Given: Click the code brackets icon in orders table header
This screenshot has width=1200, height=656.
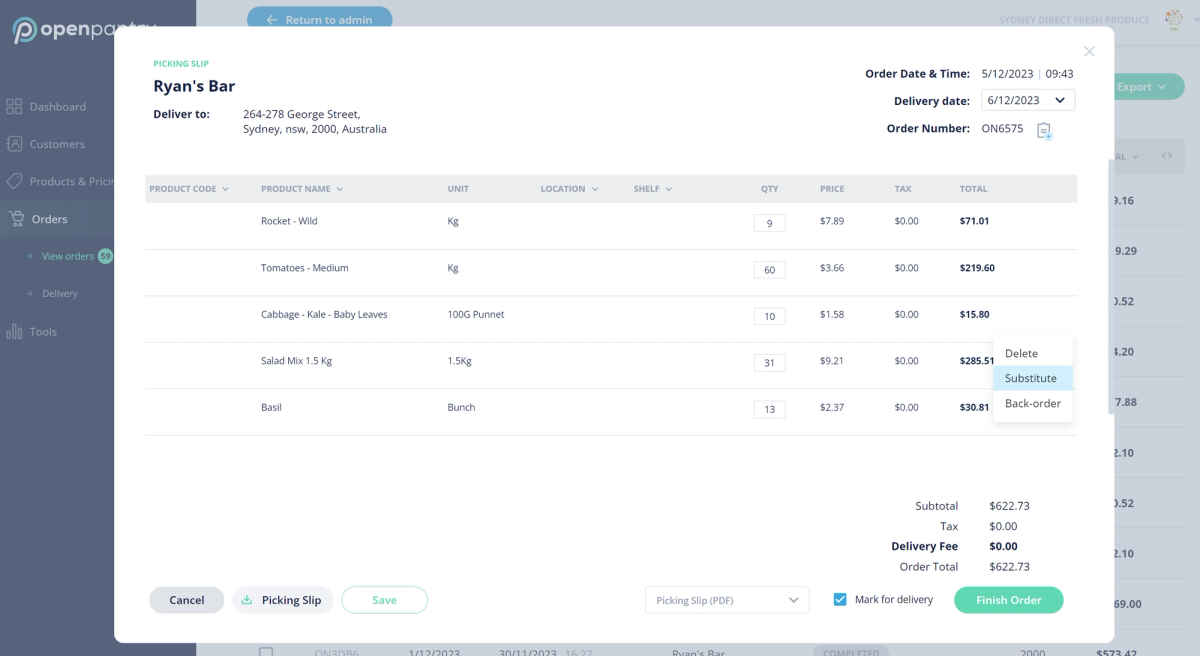Looking at the screenshot, I should point(1166,156).
